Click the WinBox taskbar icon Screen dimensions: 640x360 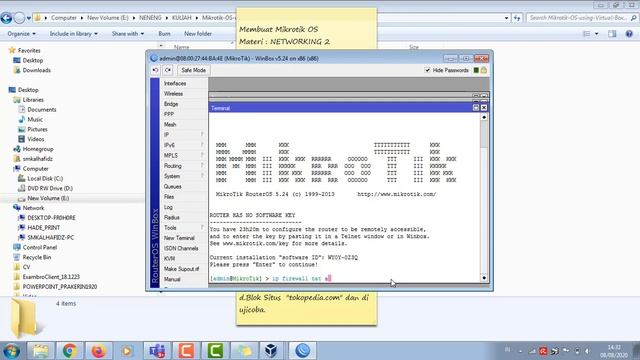(x=302, y=351)
